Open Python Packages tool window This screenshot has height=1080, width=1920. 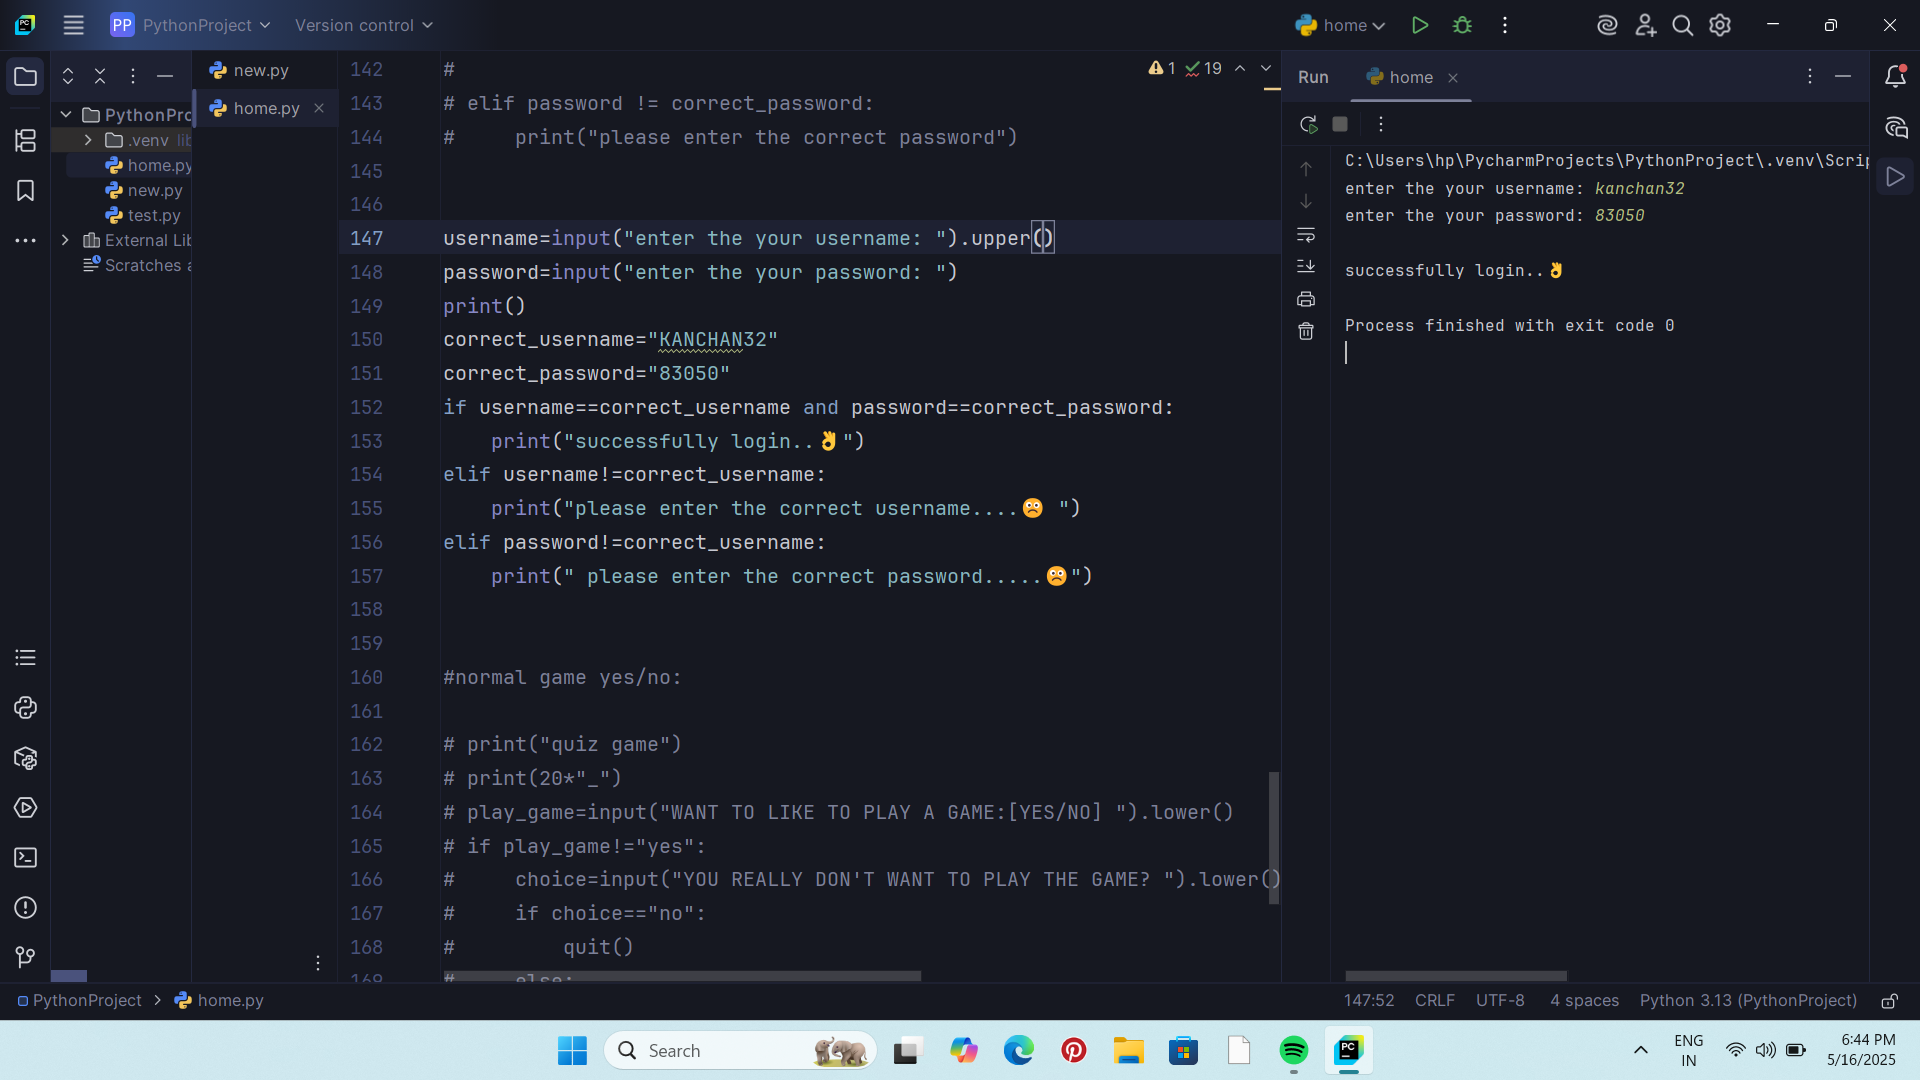[25, 758]
